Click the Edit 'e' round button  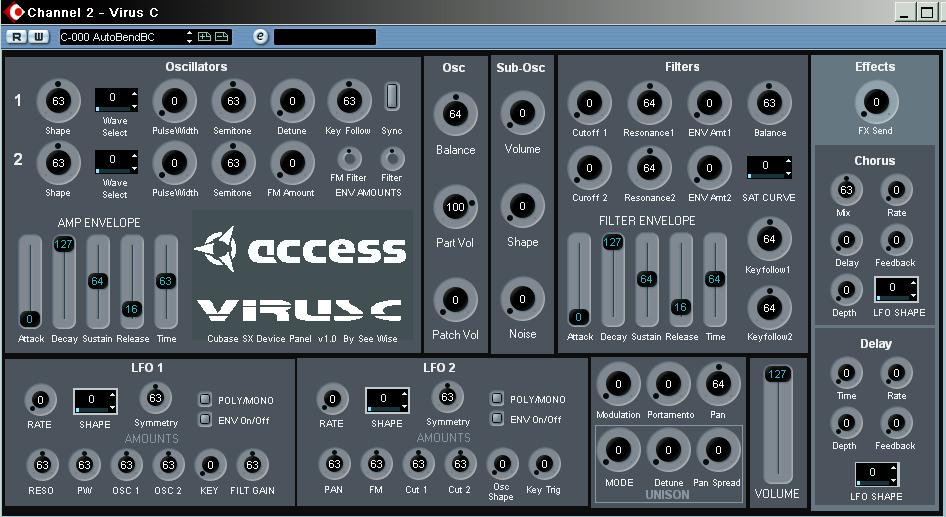tap(260, 37)
